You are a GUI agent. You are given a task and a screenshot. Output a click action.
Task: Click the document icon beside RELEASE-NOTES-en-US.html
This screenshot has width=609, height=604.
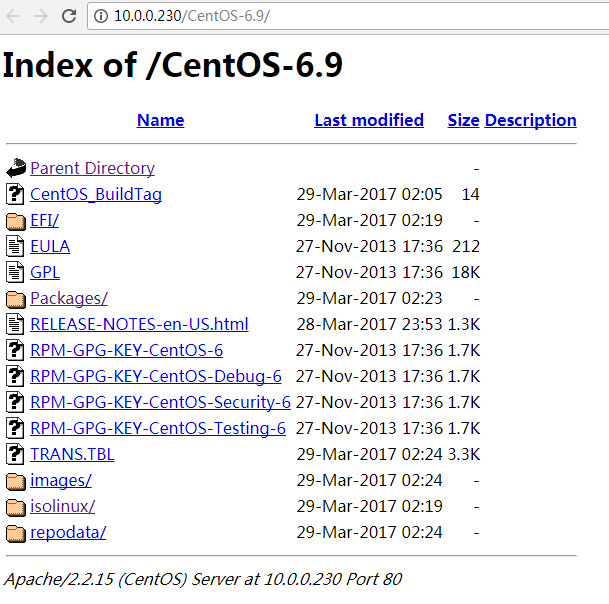click(16, 324)
